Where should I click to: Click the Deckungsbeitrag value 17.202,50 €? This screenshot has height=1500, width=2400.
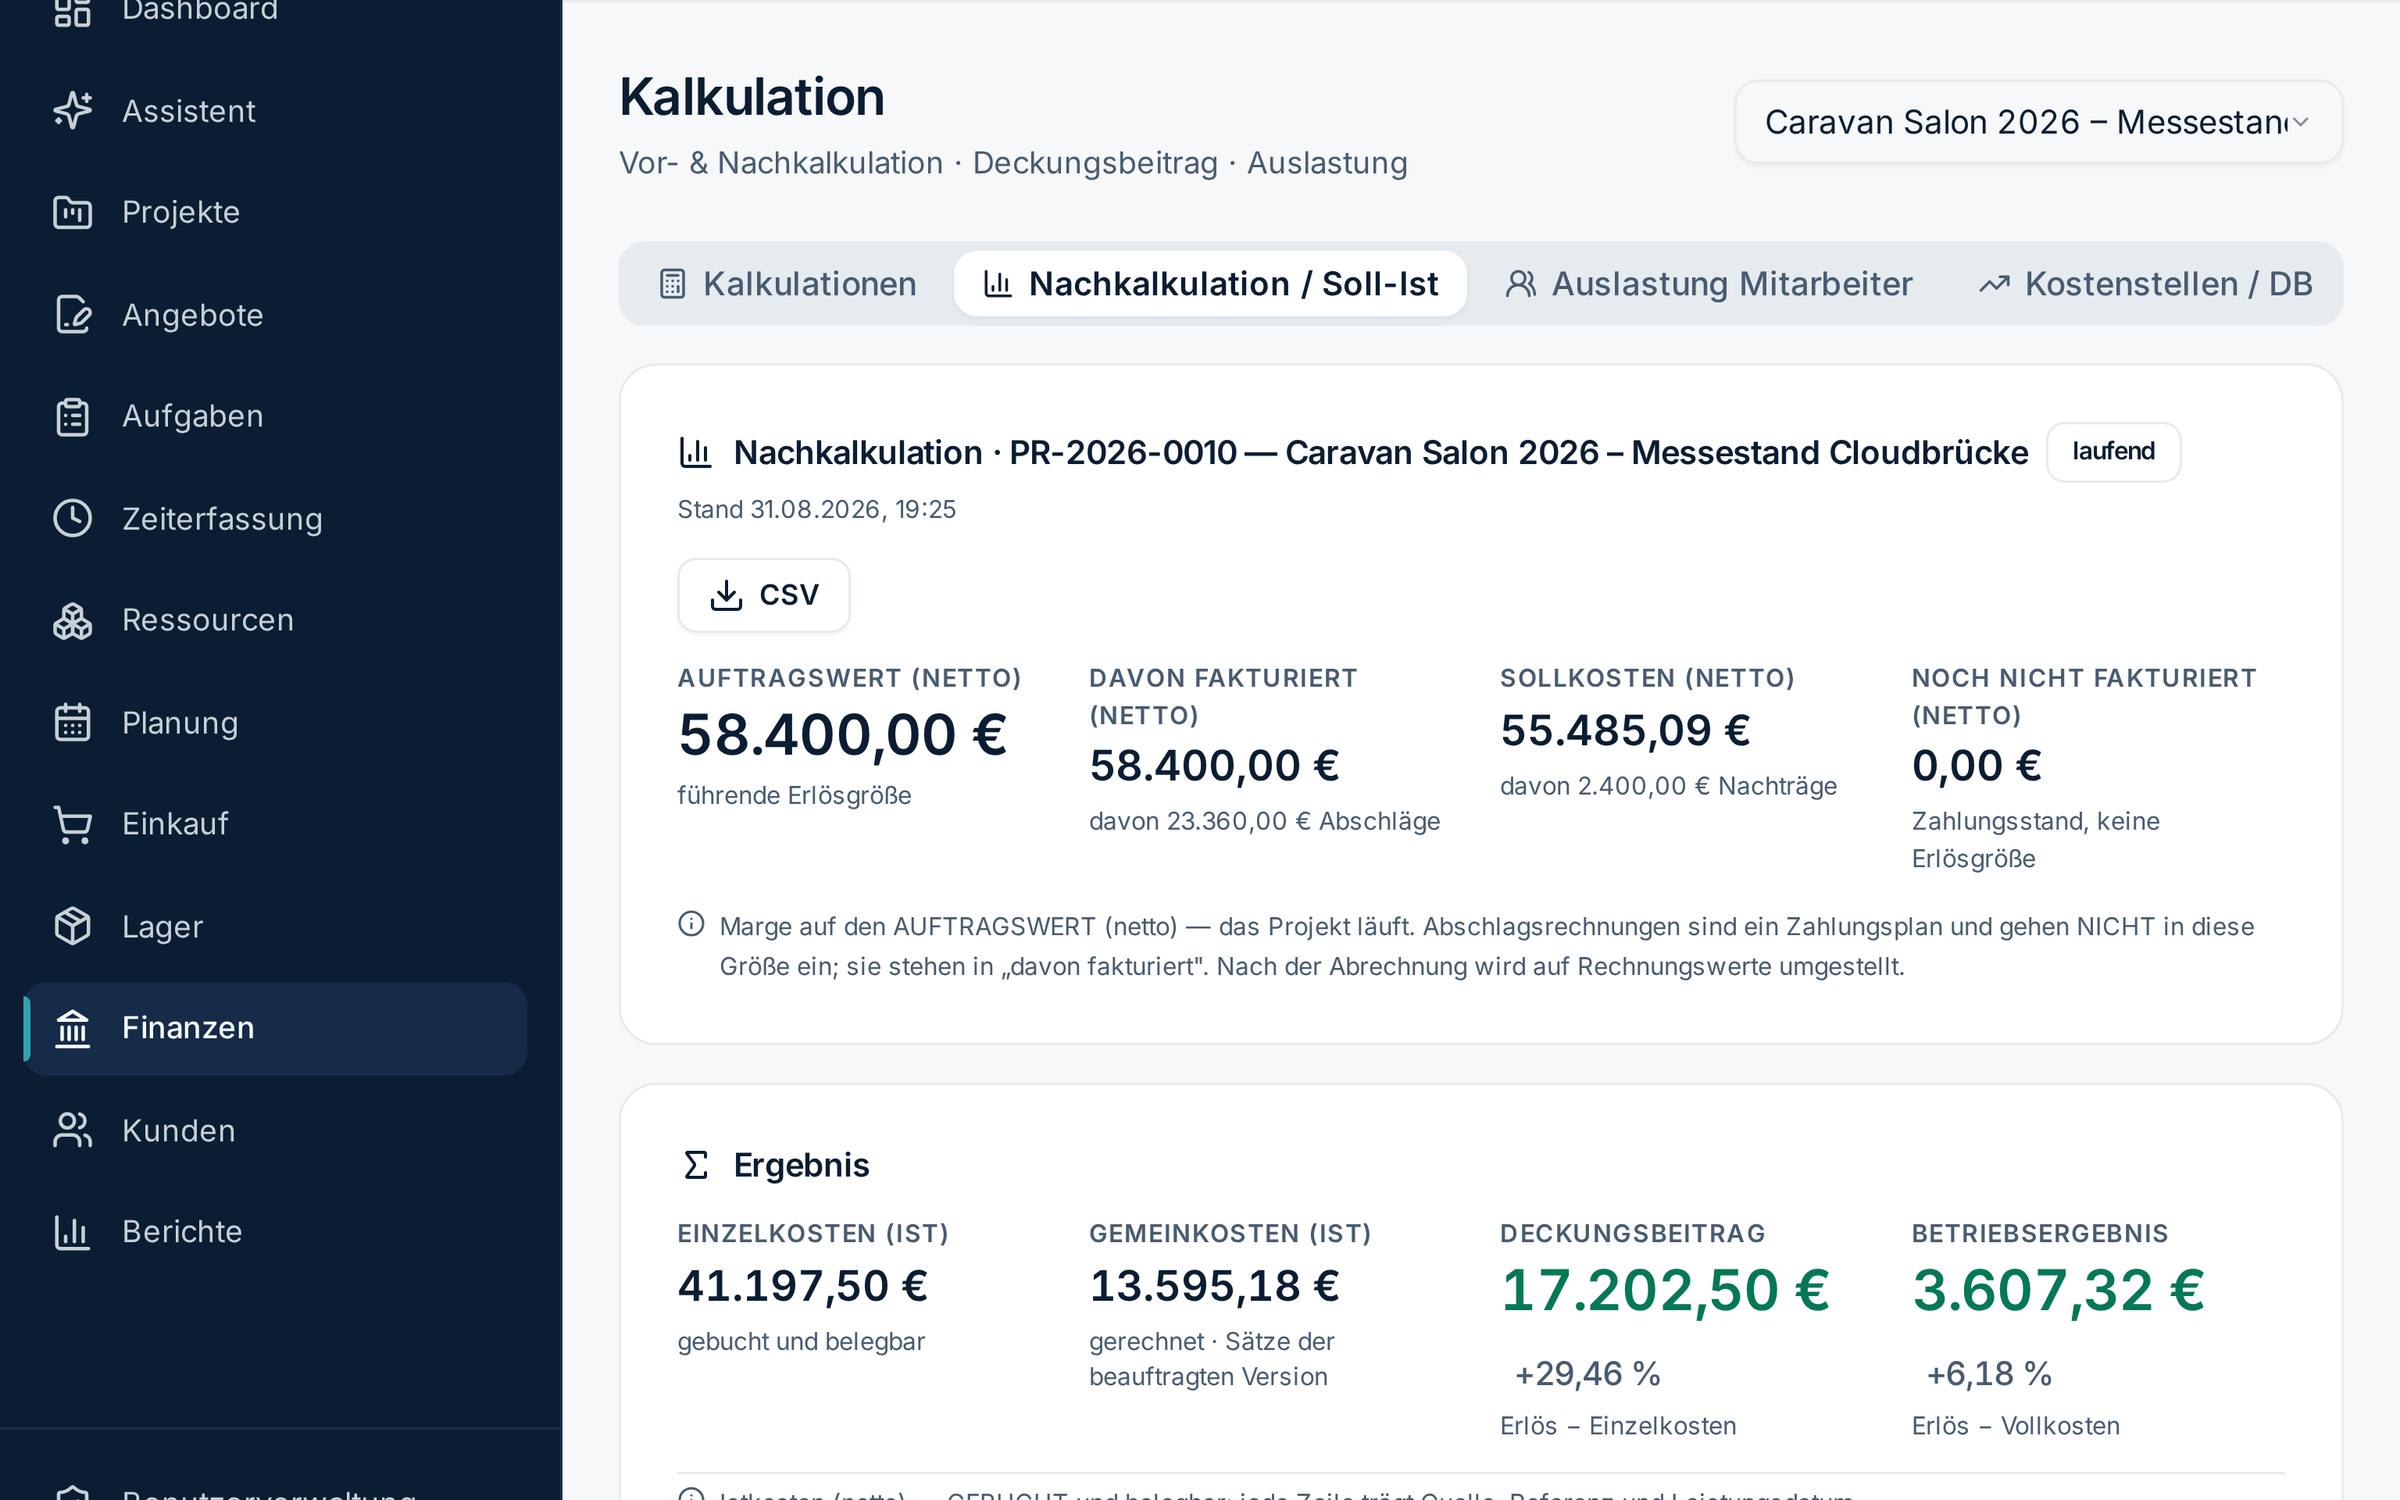tap(1665, 1290)
